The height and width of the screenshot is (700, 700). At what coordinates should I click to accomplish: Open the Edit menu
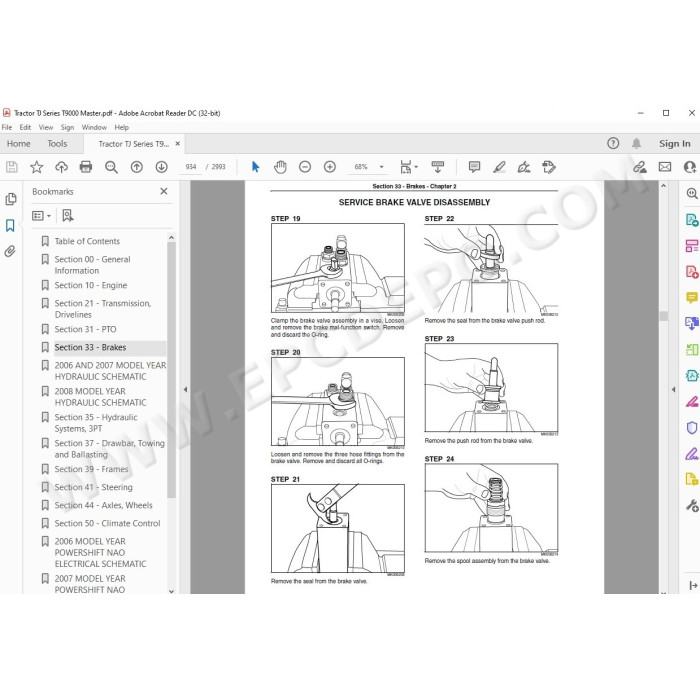coord(25,127)
